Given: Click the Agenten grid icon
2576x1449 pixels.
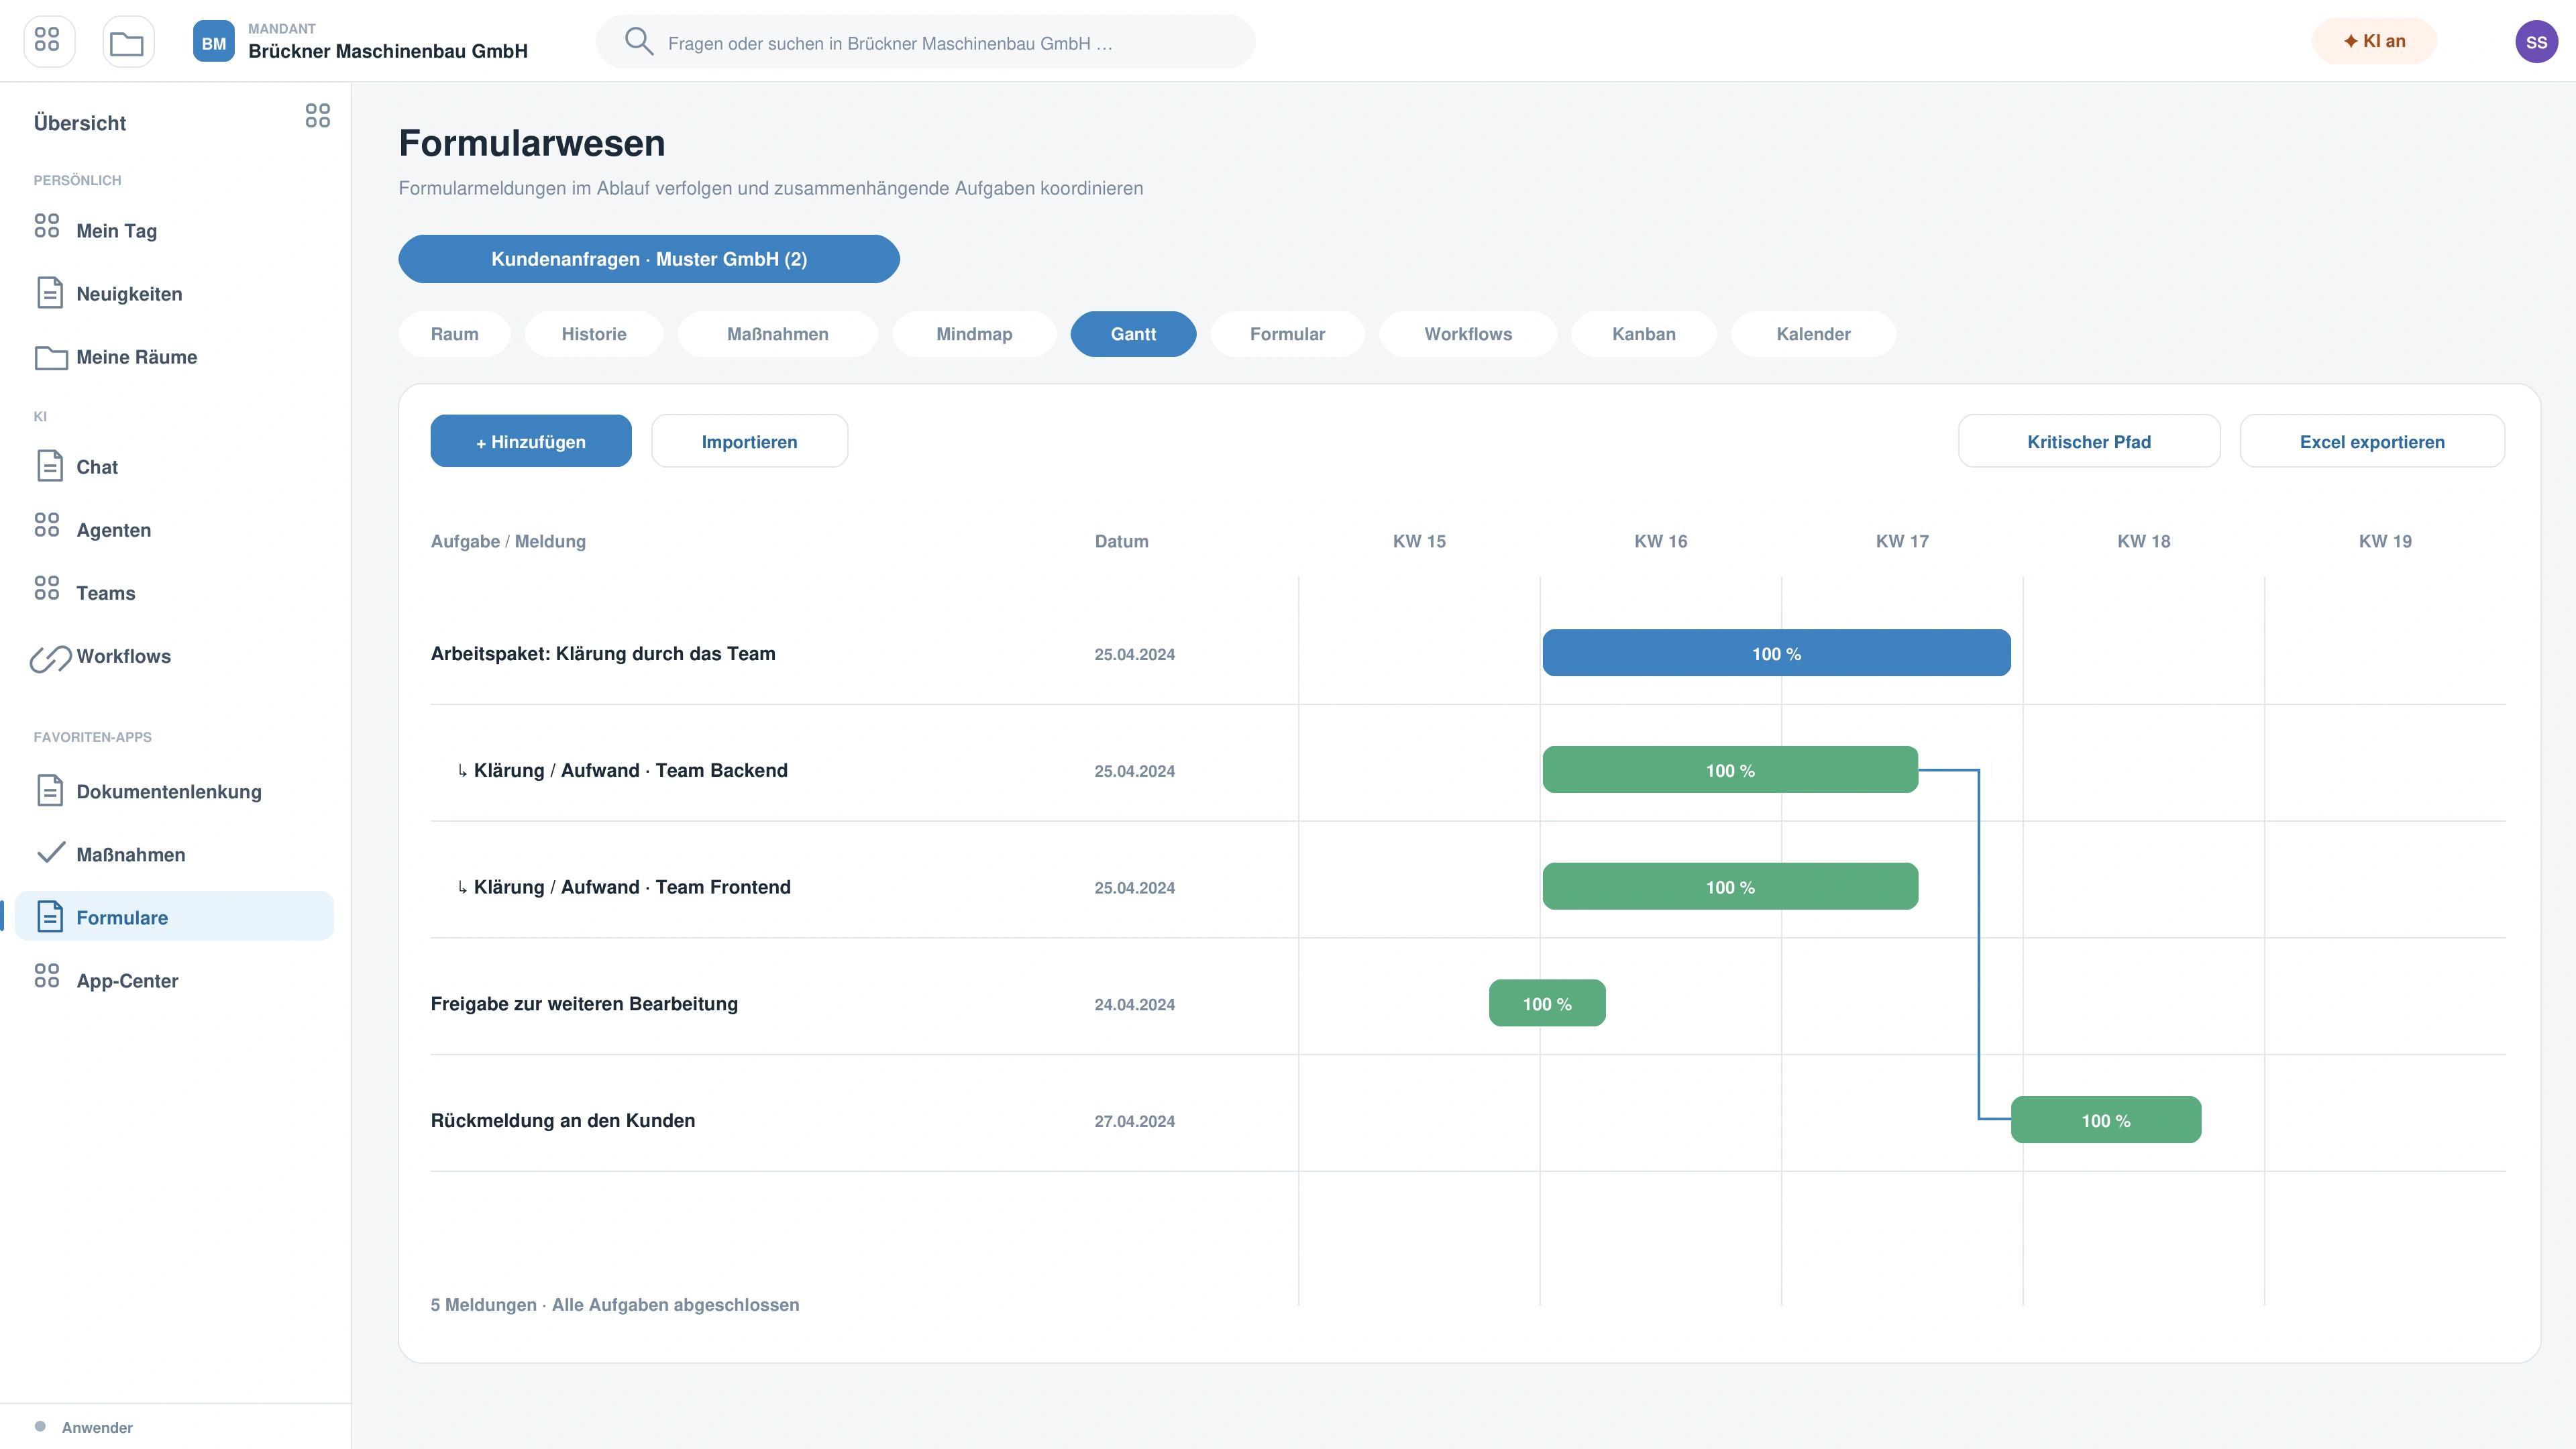Looking at the screenshot, I should (47, 525).
